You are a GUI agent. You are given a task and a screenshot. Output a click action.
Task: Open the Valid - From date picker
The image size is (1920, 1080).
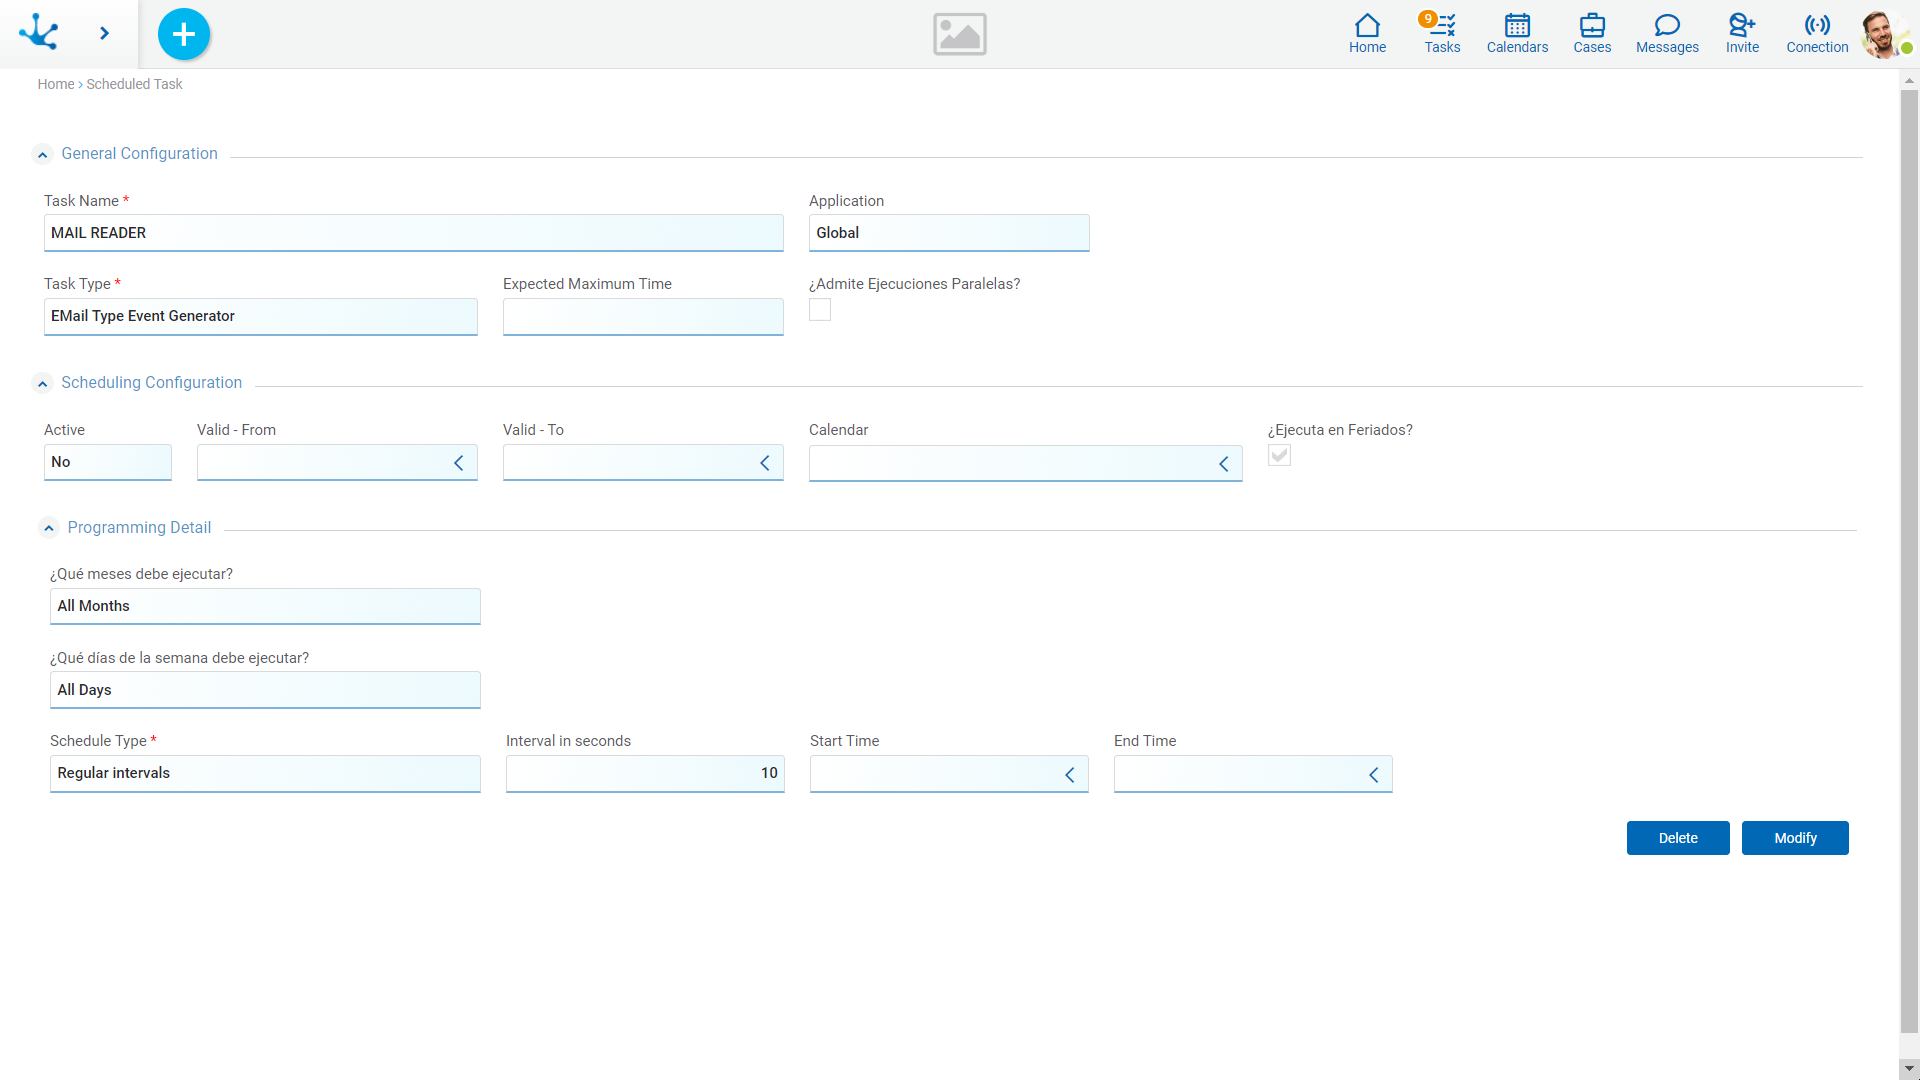pos(459,462)
